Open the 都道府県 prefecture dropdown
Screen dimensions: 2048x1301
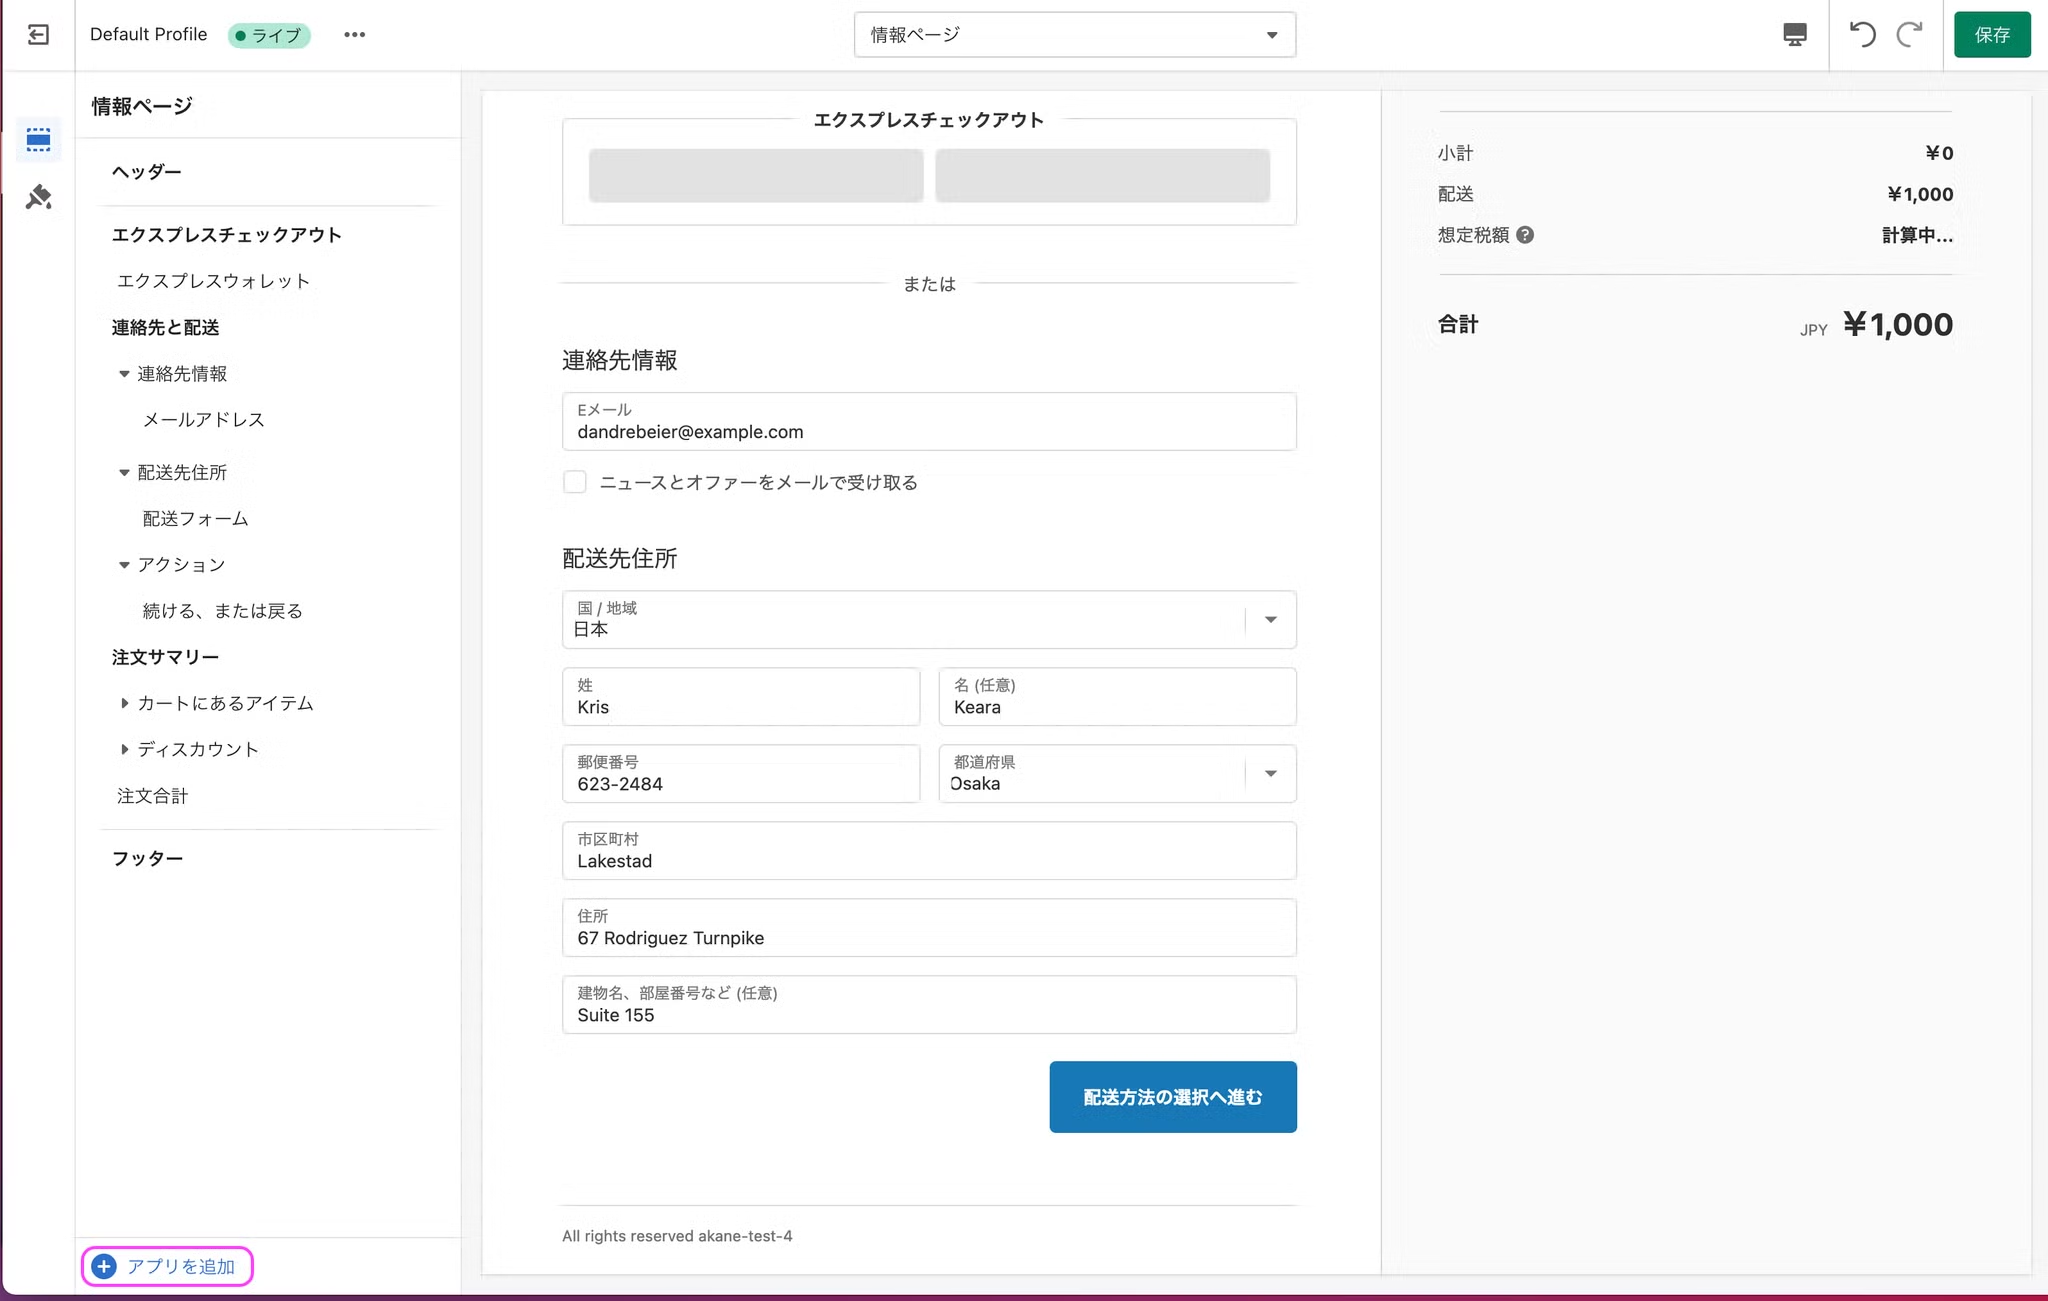1117,773
